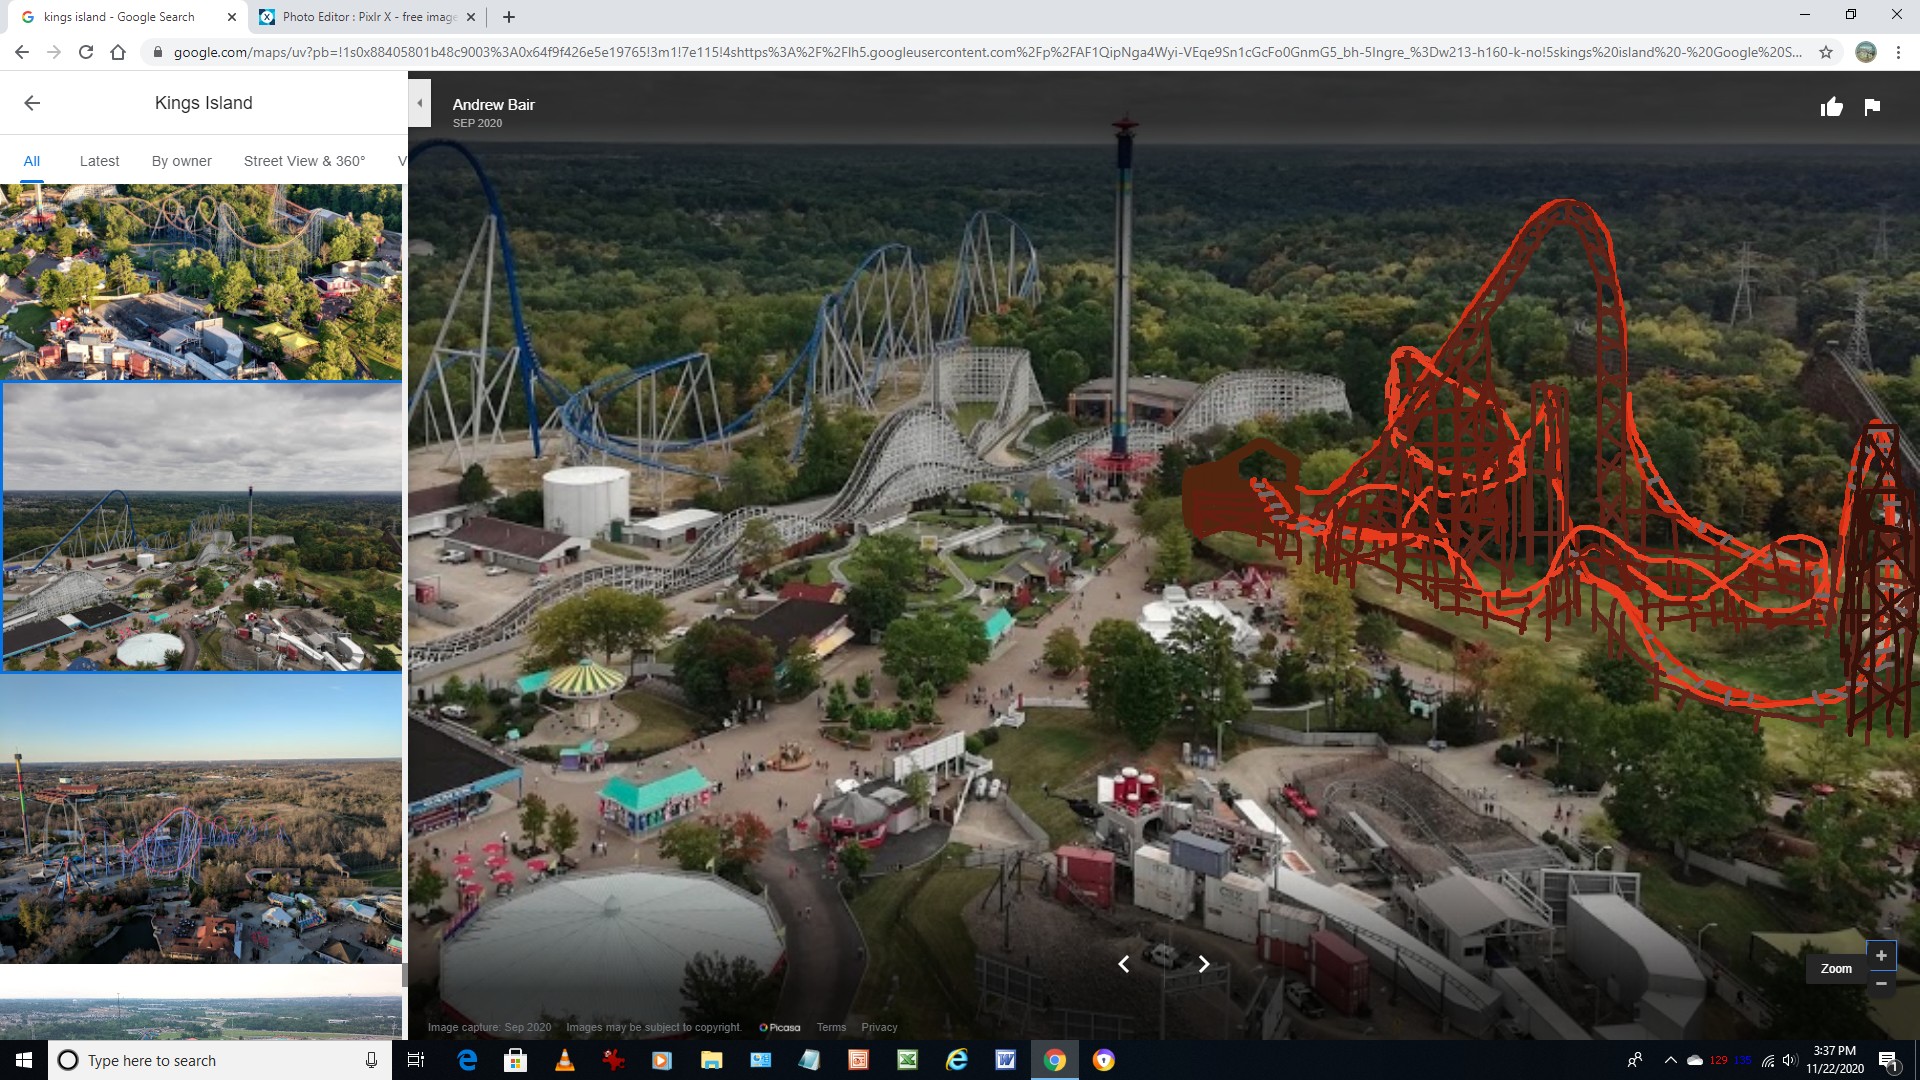Zoom out with the minus button
This screenshot has height=1080, width=1920.
point(1881,984)
